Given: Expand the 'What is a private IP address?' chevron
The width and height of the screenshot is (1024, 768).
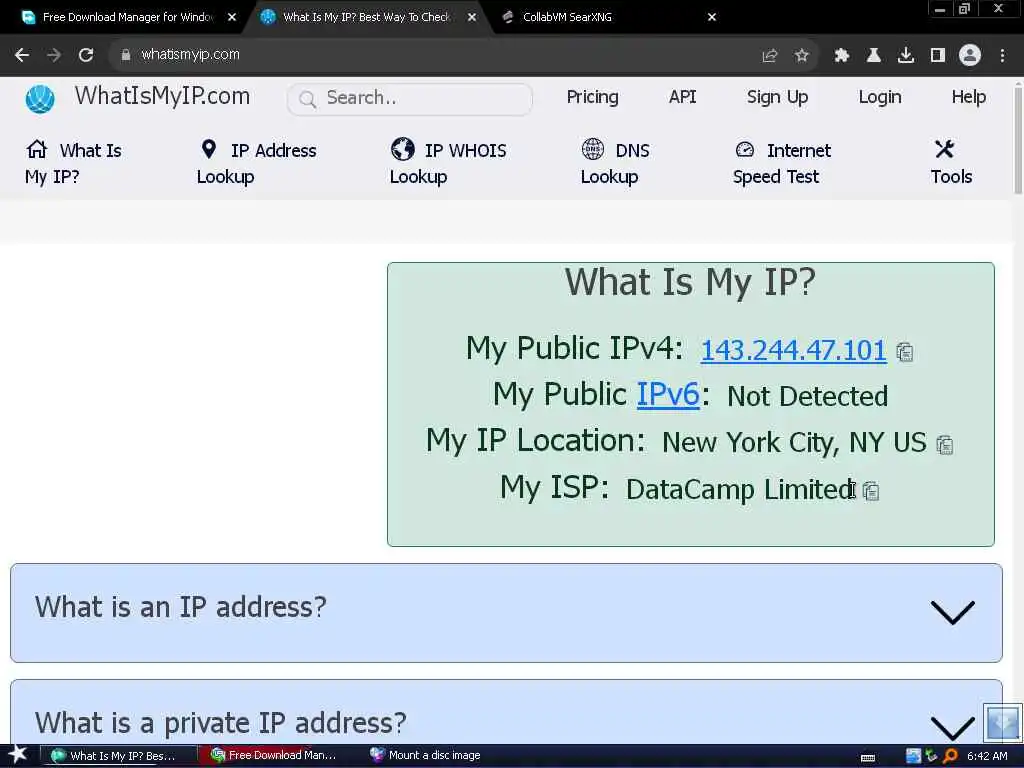Looking at the screenshot, I should [952, 727].
